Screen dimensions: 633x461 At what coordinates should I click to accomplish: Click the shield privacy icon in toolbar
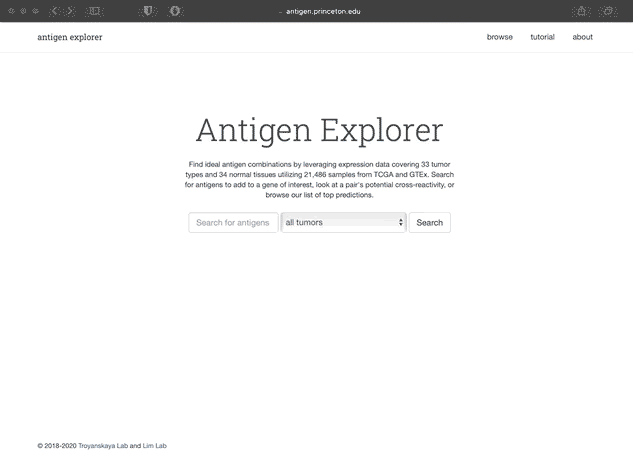[148, 11]
